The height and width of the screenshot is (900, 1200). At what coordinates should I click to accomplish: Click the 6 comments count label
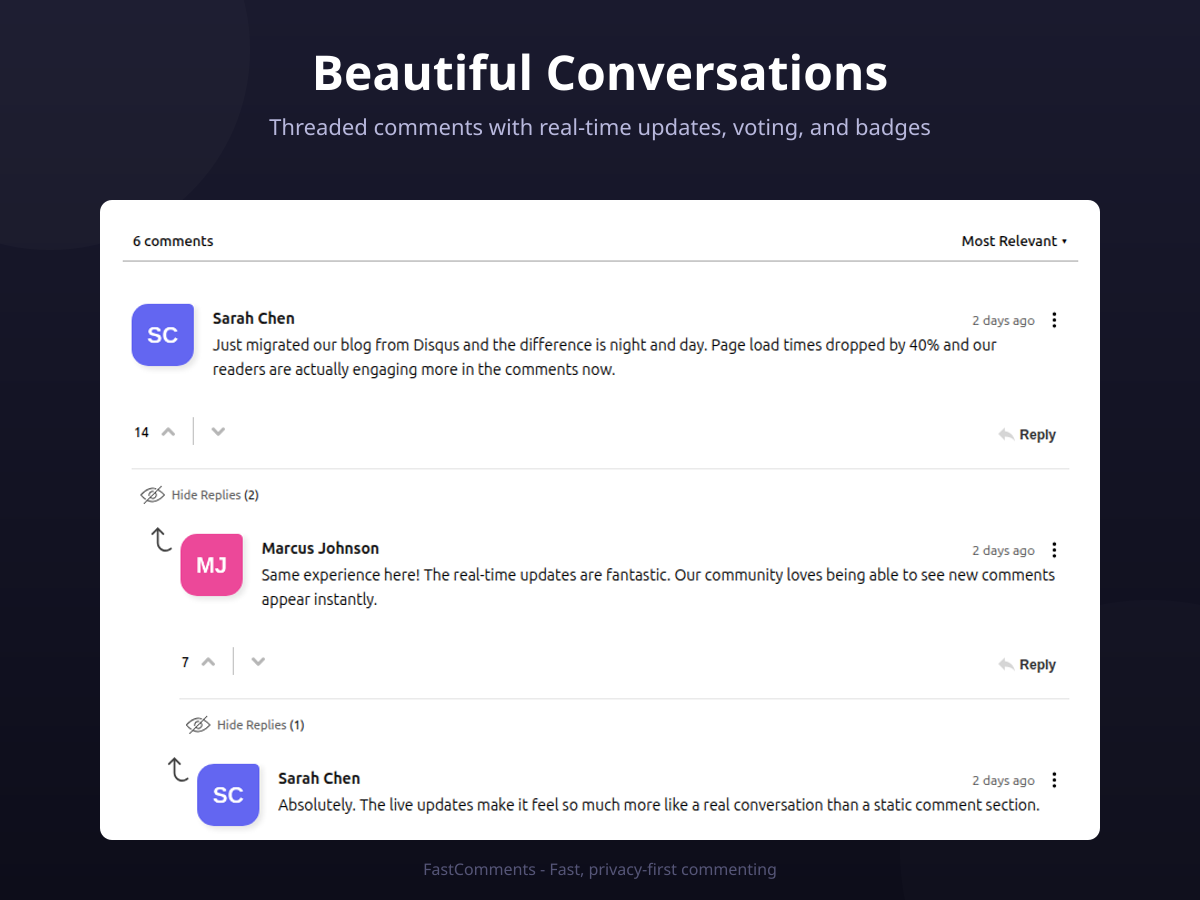[173, 241]
